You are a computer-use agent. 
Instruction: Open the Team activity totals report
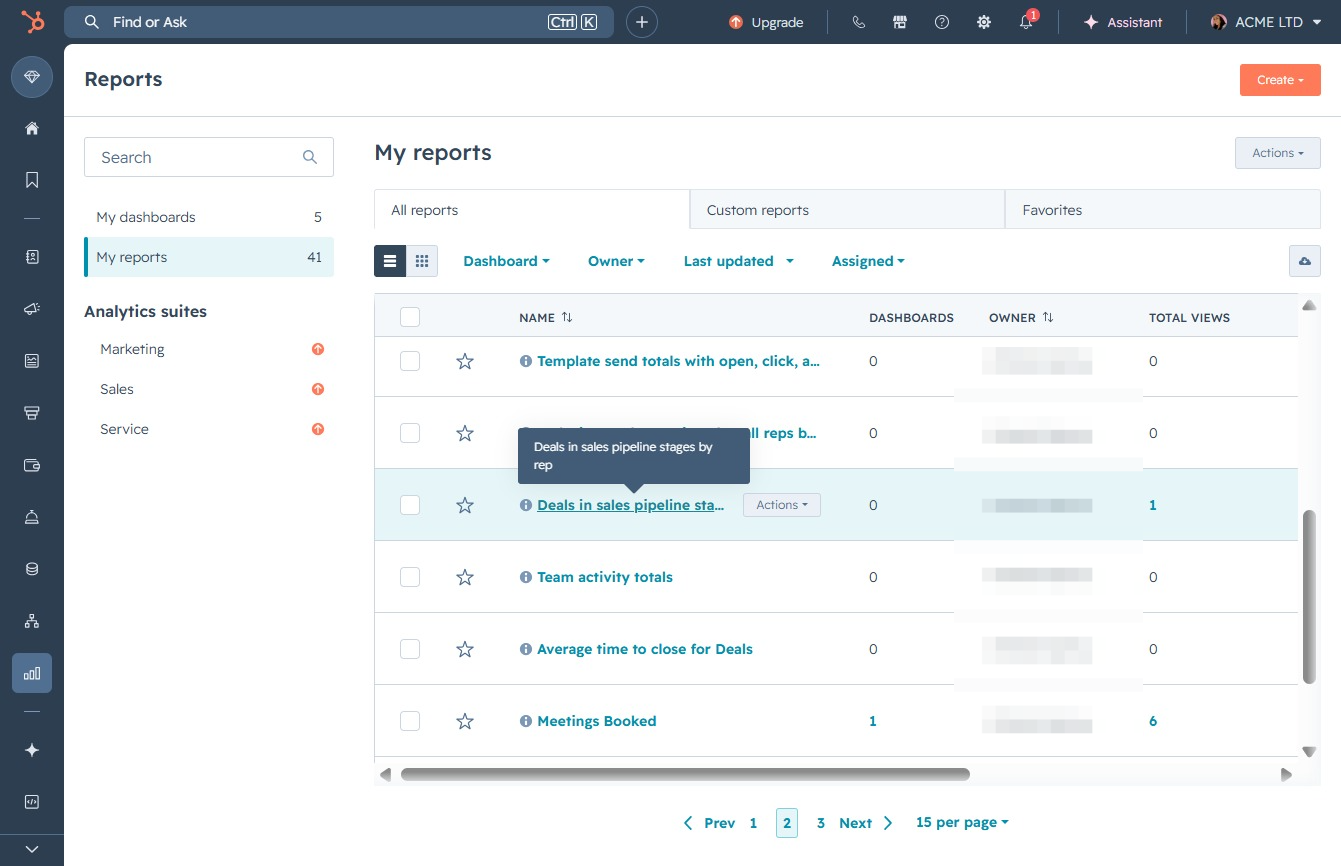(x=605, y=577)
